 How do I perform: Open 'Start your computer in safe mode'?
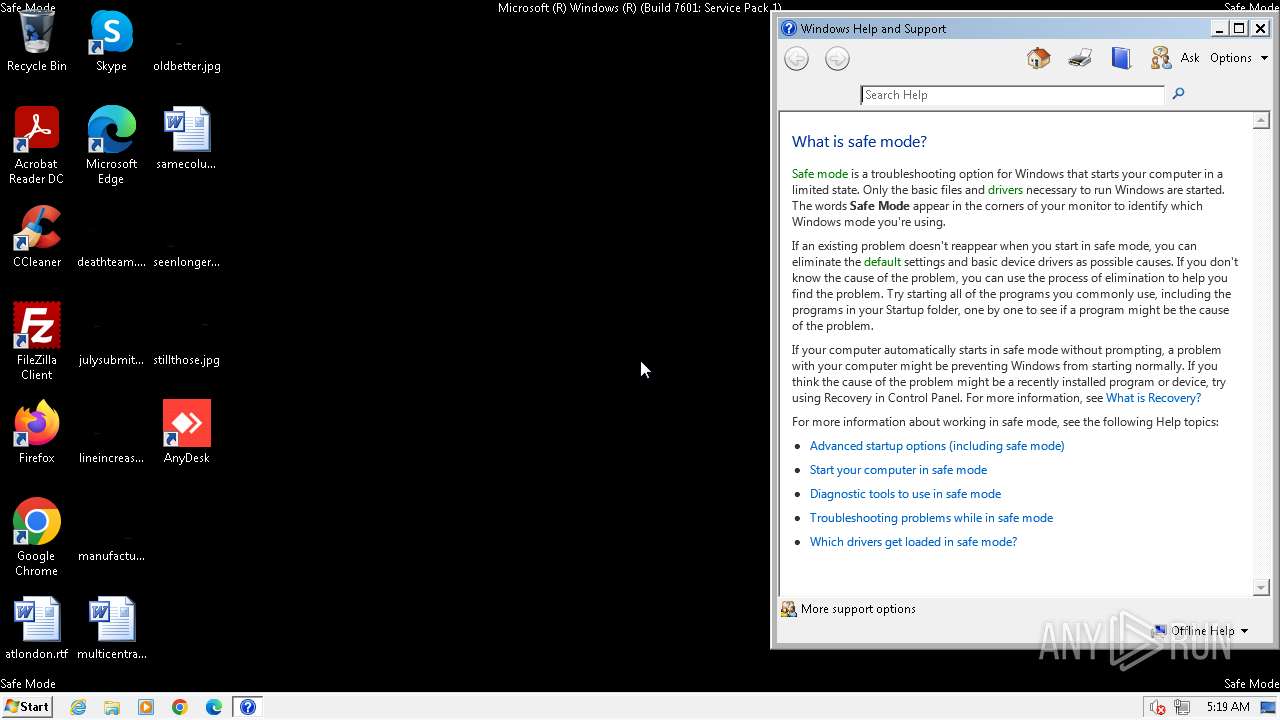tap(898, 470)
